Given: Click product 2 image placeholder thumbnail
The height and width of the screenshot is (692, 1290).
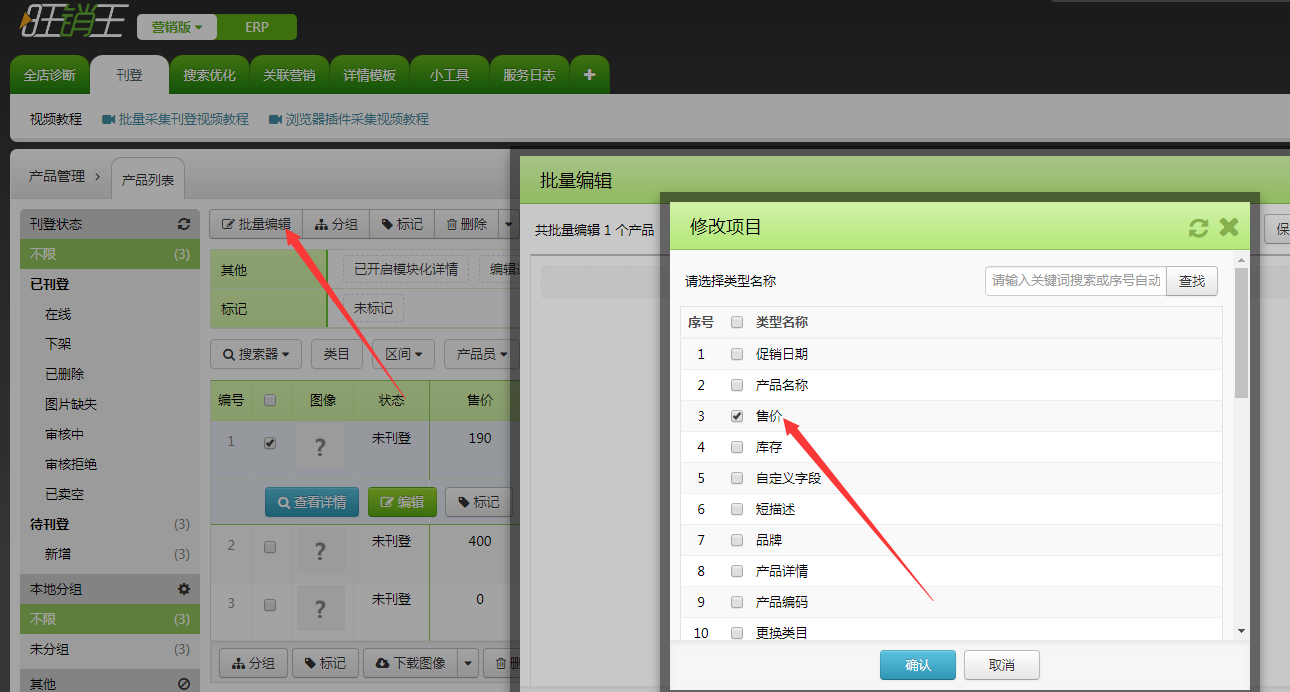Looking at the screenshot, I should tap(320, 550).
